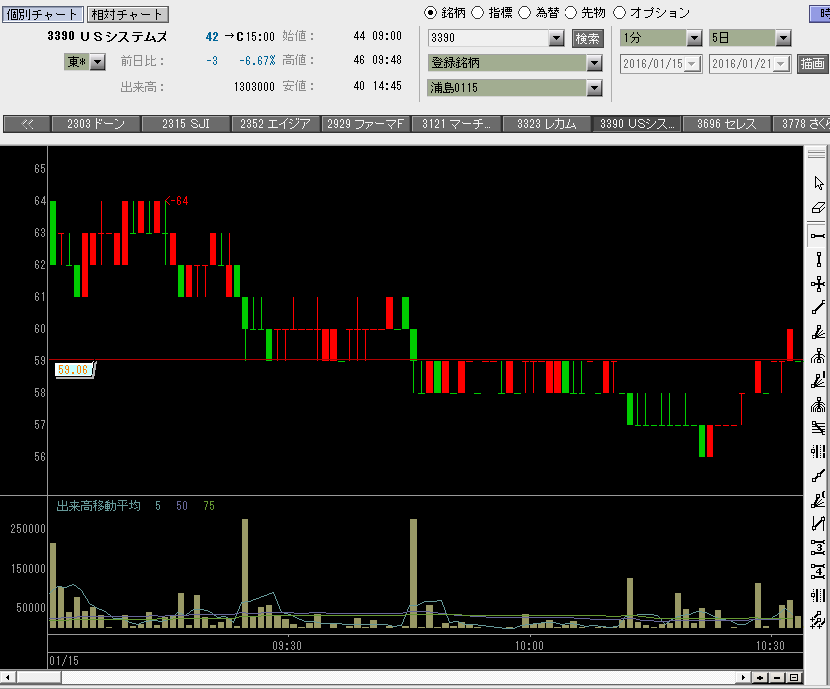Image resolution: width=830 pixels, height=689 pixels.
Task: Open the 2016/01/21 end date picker
Action: (781, 64)
